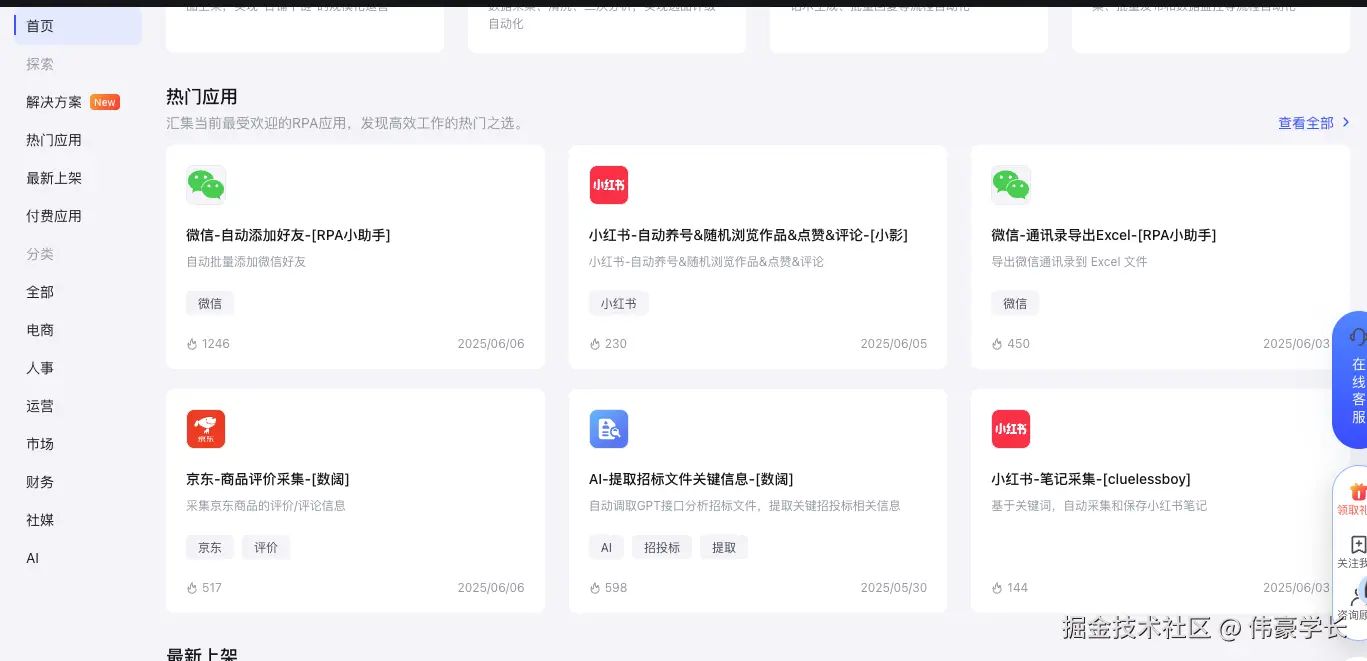Open 付费应用 in the sidebar
The width and height of the screenshot is (1367, 661).
pyautogui.click(x=54, y=216)
